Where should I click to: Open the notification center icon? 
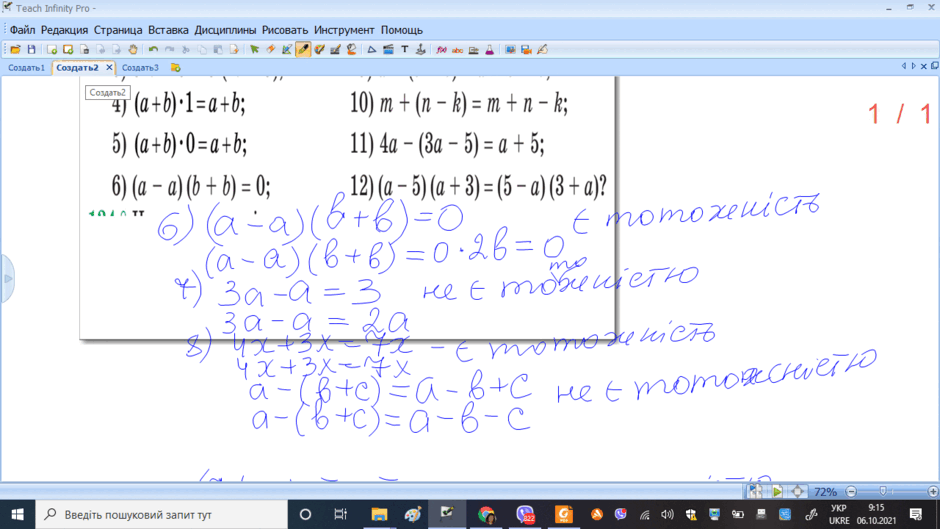[x=915, y=515]
